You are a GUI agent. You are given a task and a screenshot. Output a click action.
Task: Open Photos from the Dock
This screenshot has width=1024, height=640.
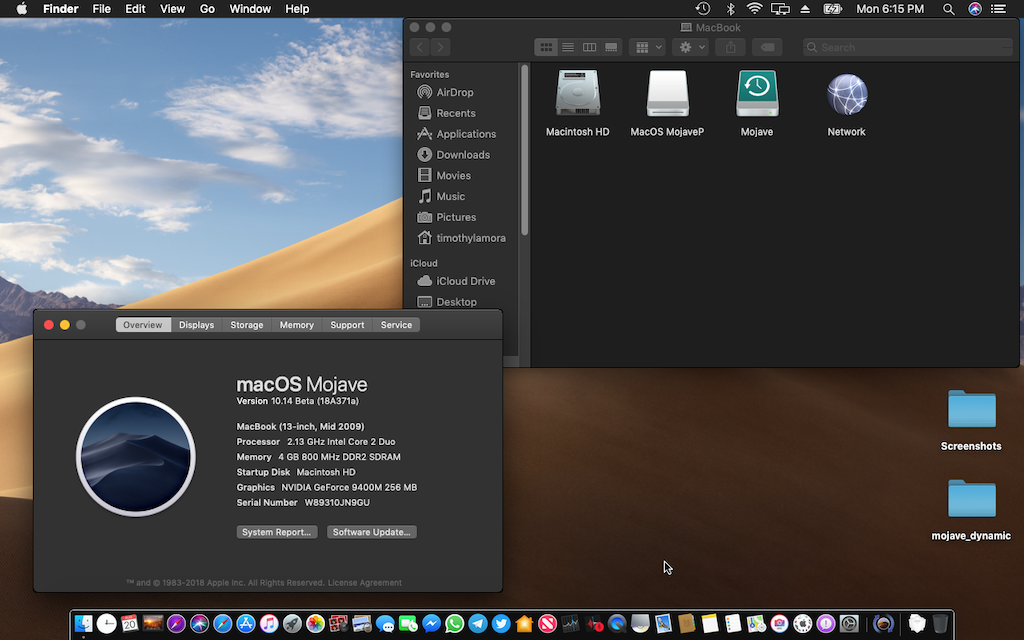pos(315,624)
